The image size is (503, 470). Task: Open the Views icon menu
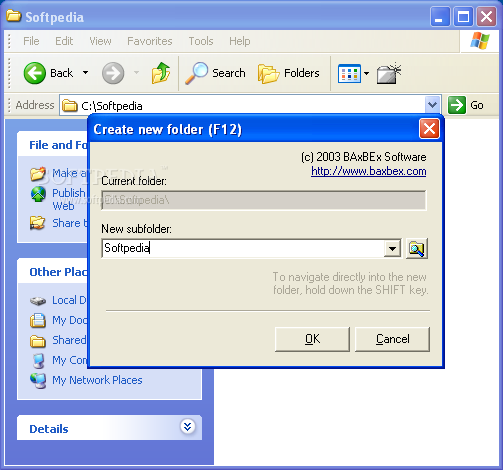coord(349,73)
